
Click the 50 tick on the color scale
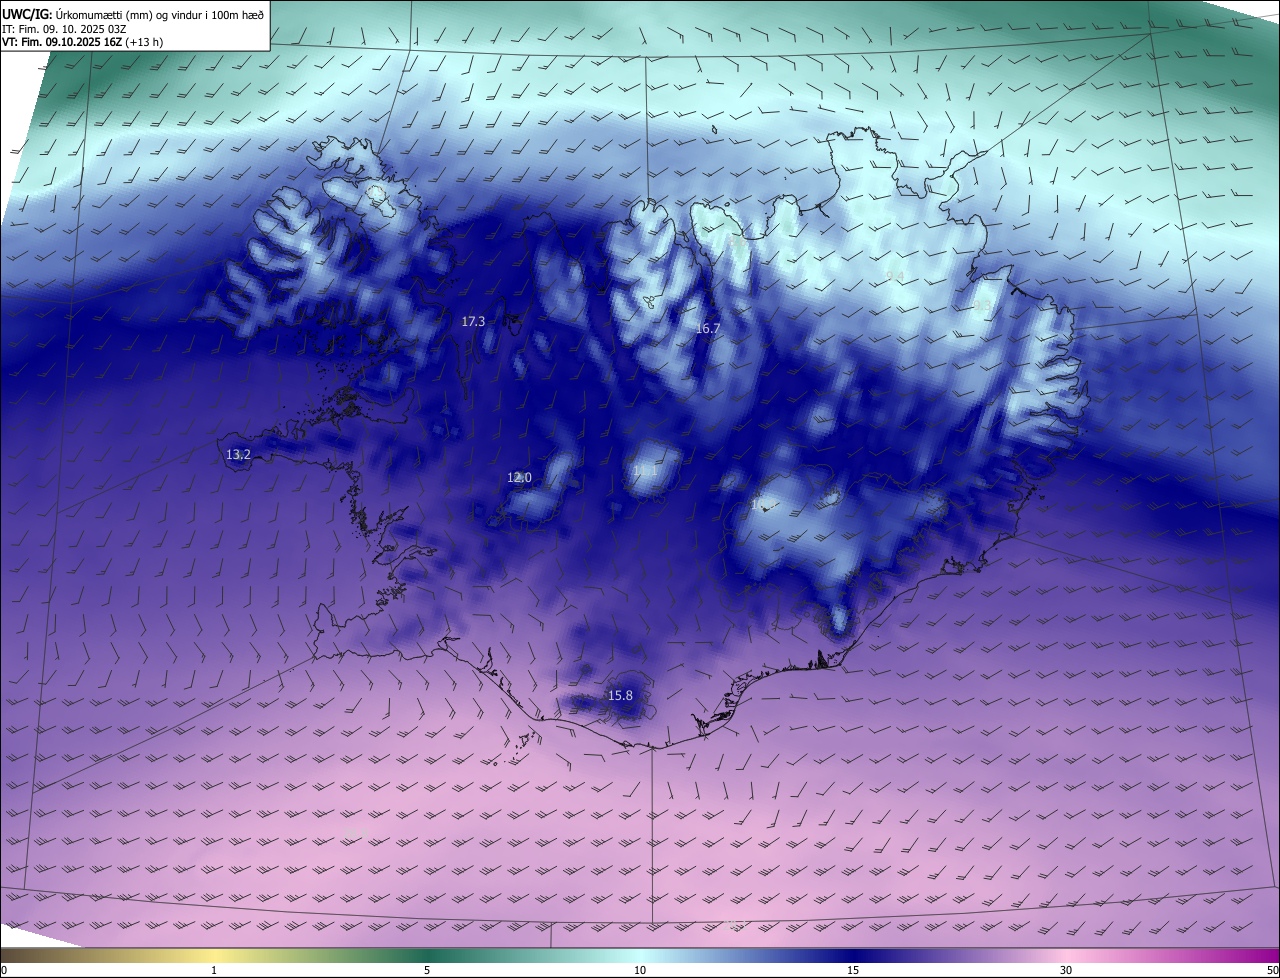1272,970
